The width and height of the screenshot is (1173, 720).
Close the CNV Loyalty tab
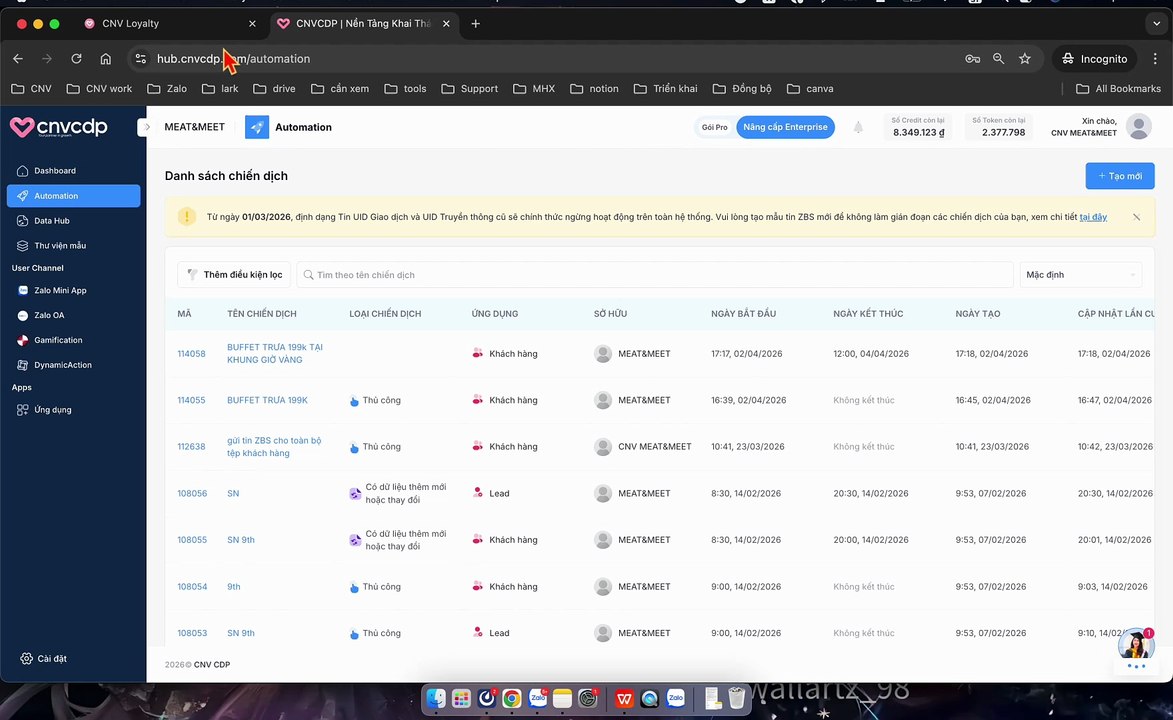[x=252, y=23]
